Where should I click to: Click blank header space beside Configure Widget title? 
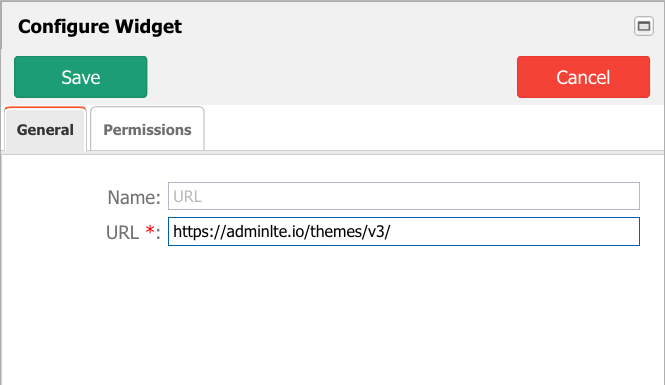point(407,26)
